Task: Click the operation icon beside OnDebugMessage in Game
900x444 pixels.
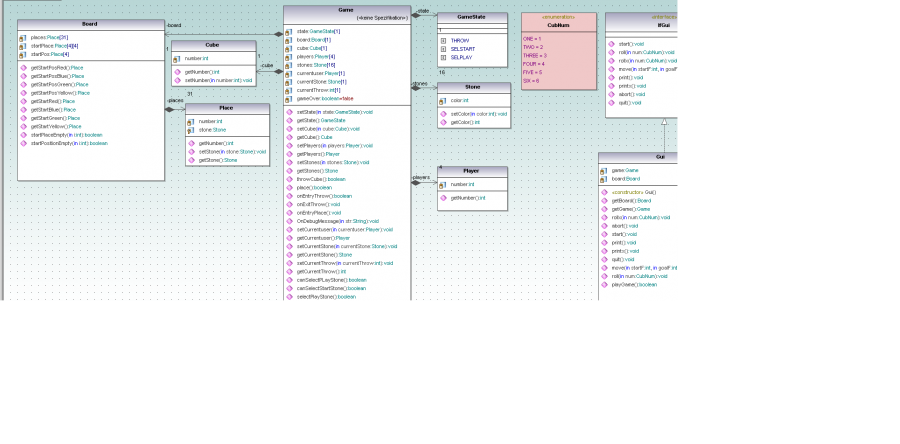Action: (289, 221)
